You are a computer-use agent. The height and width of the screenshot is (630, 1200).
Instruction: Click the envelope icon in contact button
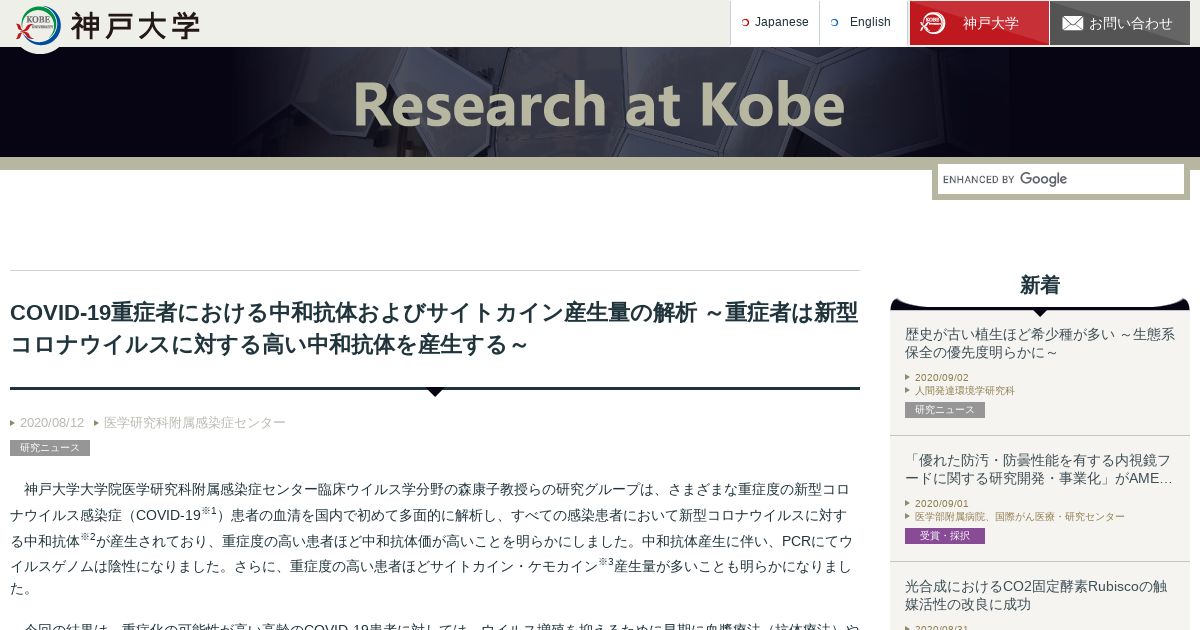pos(1073,23)
